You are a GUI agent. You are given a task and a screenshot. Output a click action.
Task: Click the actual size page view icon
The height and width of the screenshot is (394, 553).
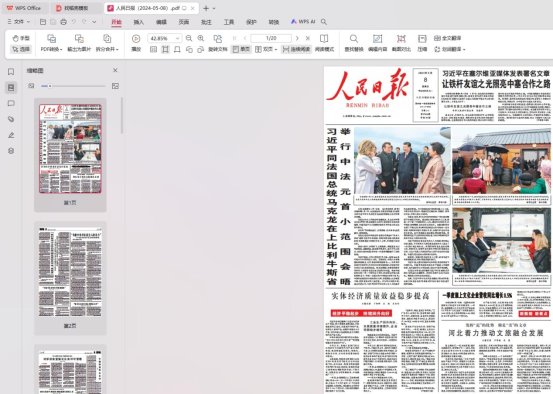coord(153,49)
